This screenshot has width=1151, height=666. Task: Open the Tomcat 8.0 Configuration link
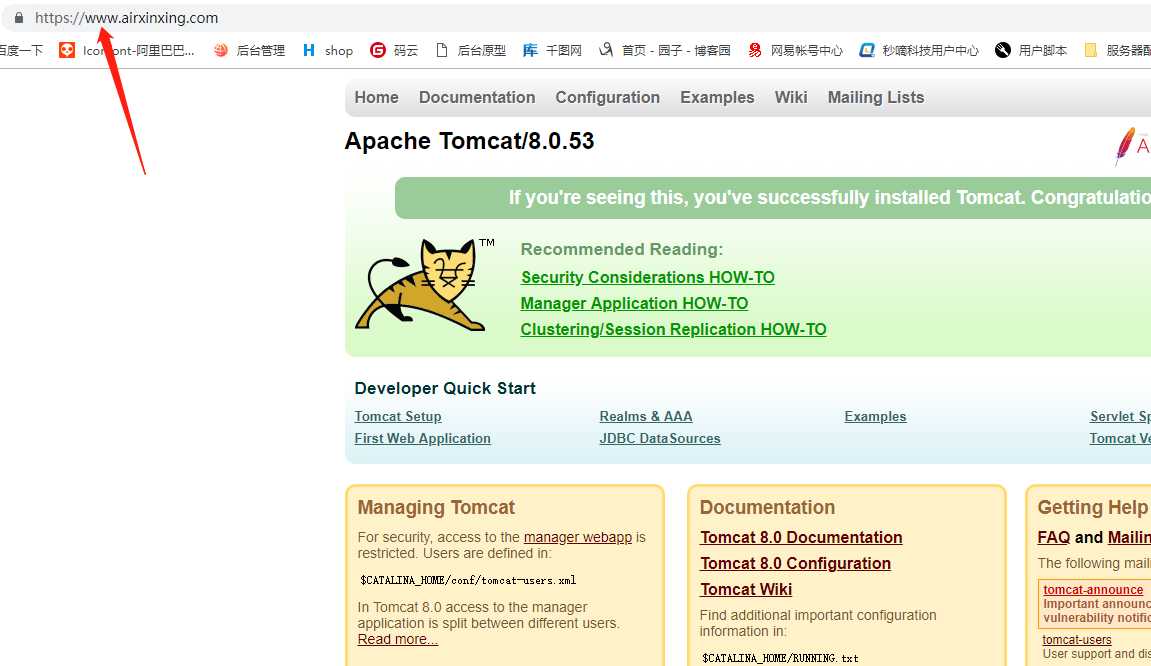pyautogui.click(x=795, y=563)
